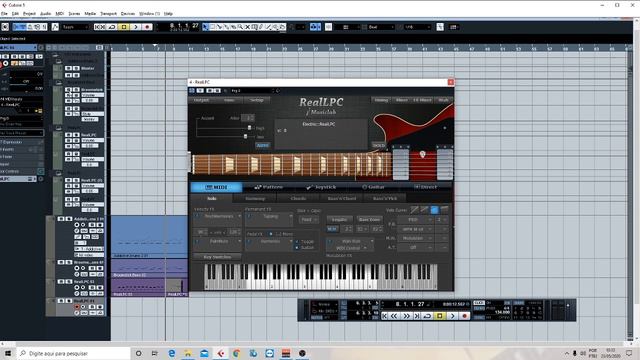The height and width of the screenshot is (360, 640).
Task: Open the P.B. Pitch dropdown
Action: tap(415, 220)
